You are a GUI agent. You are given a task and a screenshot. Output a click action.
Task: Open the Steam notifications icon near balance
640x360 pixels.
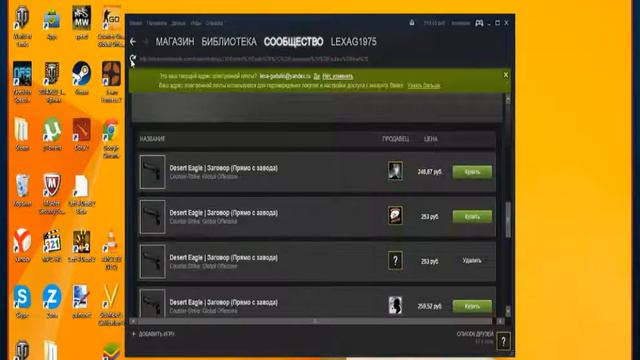point(412,23)
